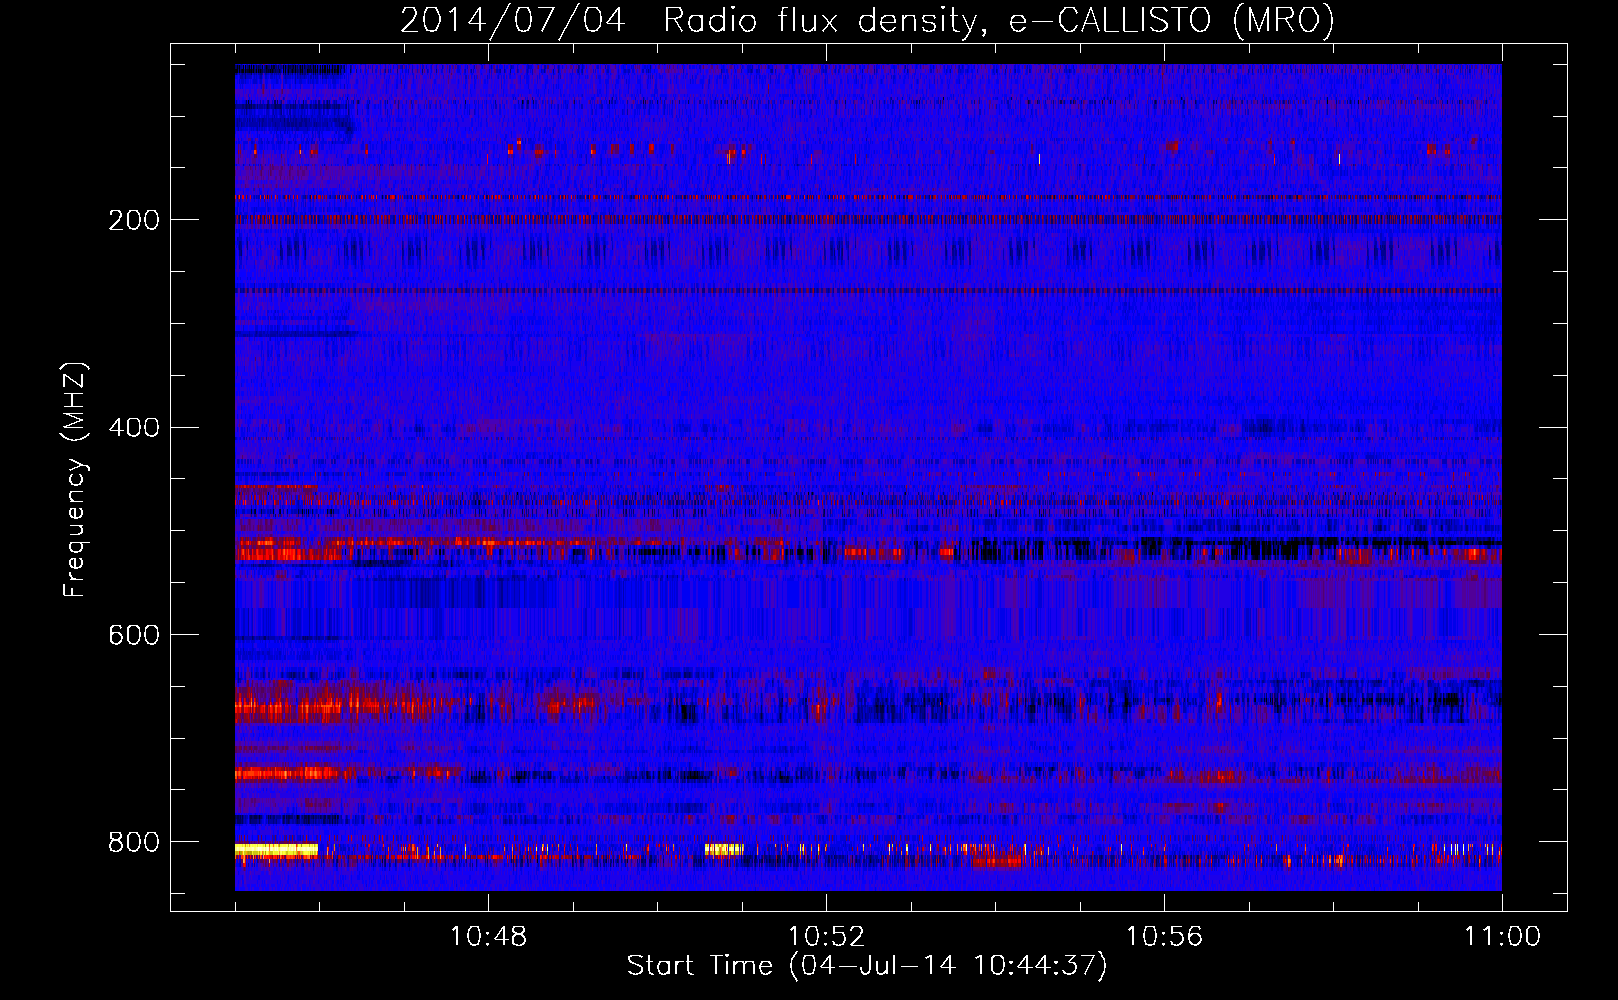Select the 200 frequency tick label
1618x1000 pixels.
pos(134,220)
